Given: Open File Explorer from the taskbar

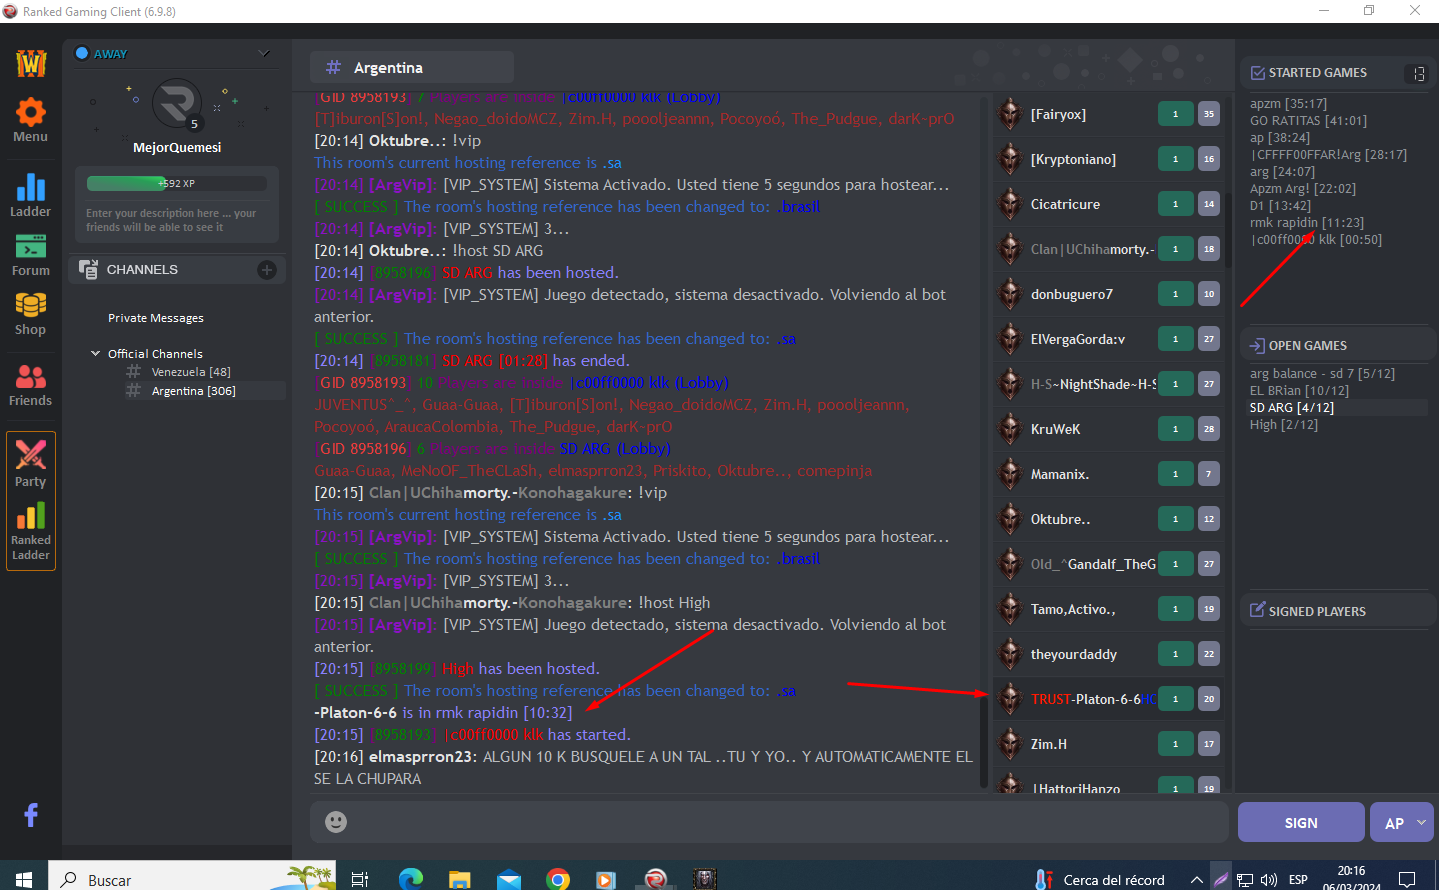Looking at the screenshot, I should coord(460,879).
